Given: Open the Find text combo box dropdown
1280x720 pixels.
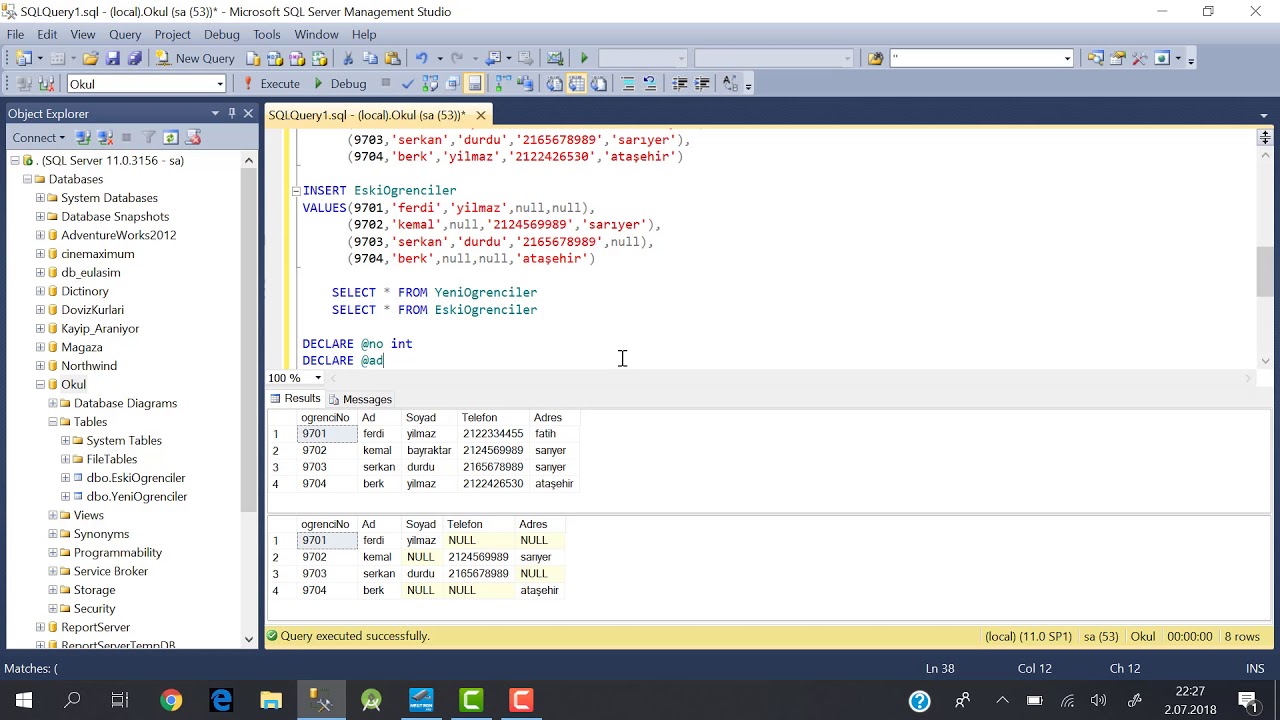Looking at the screenshot, I should point(1067,58).
